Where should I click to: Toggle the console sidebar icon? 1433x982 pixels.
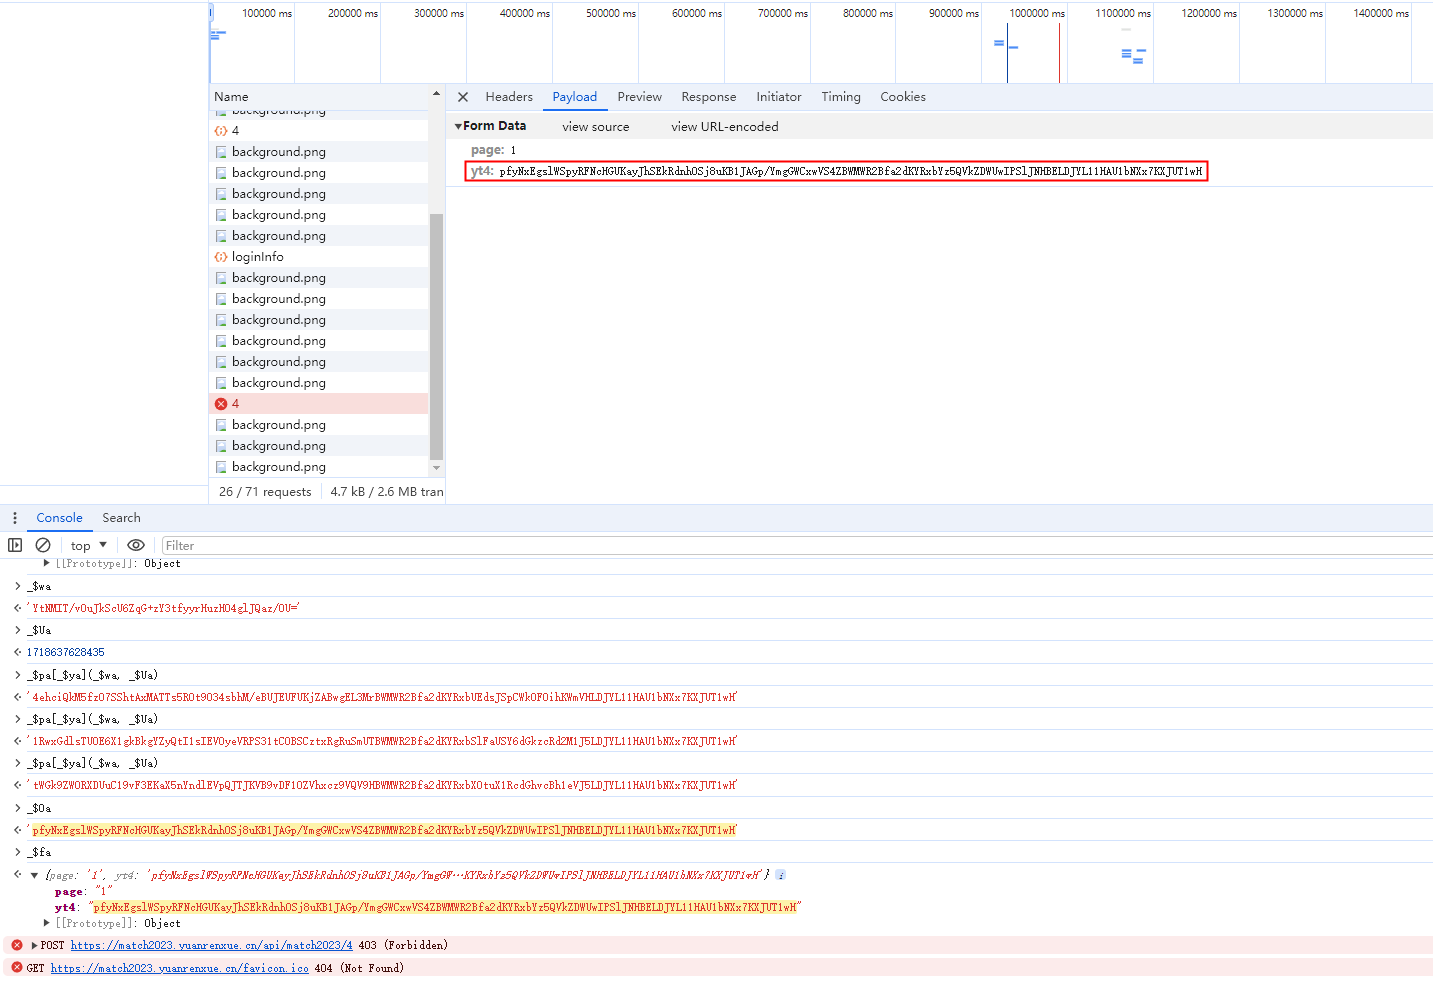15,545
